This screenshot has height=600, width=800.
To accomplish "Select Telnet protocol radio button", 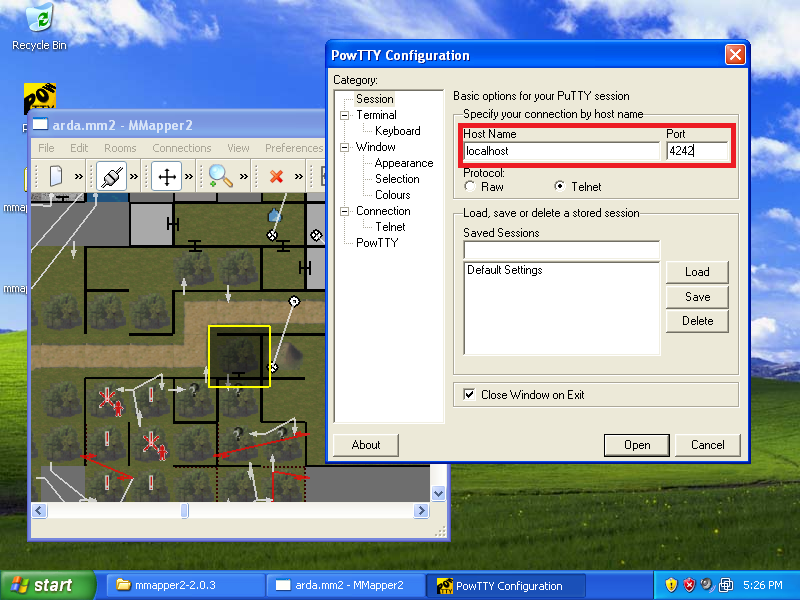I will [560, 186].
